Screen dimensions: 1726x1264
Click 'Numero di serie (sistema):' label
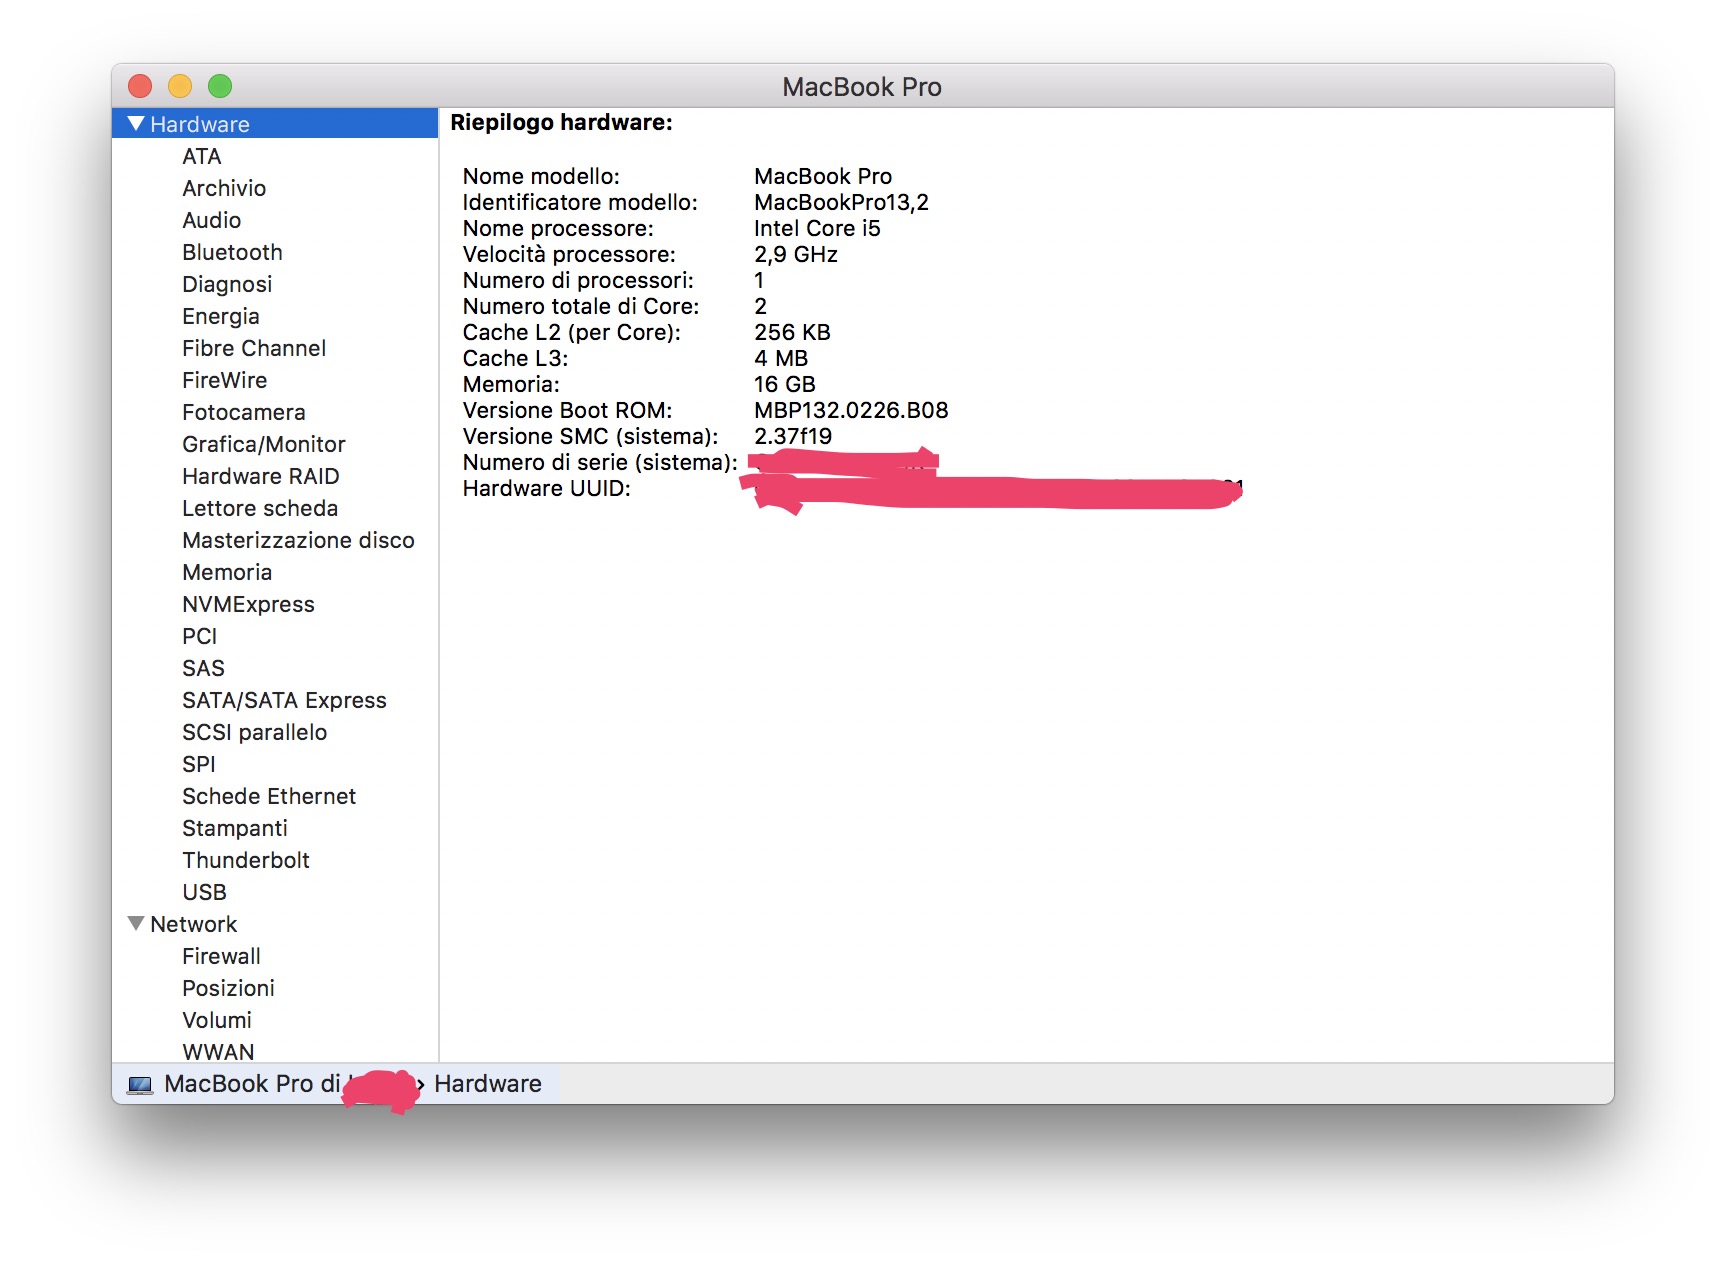tap(600, 462)
